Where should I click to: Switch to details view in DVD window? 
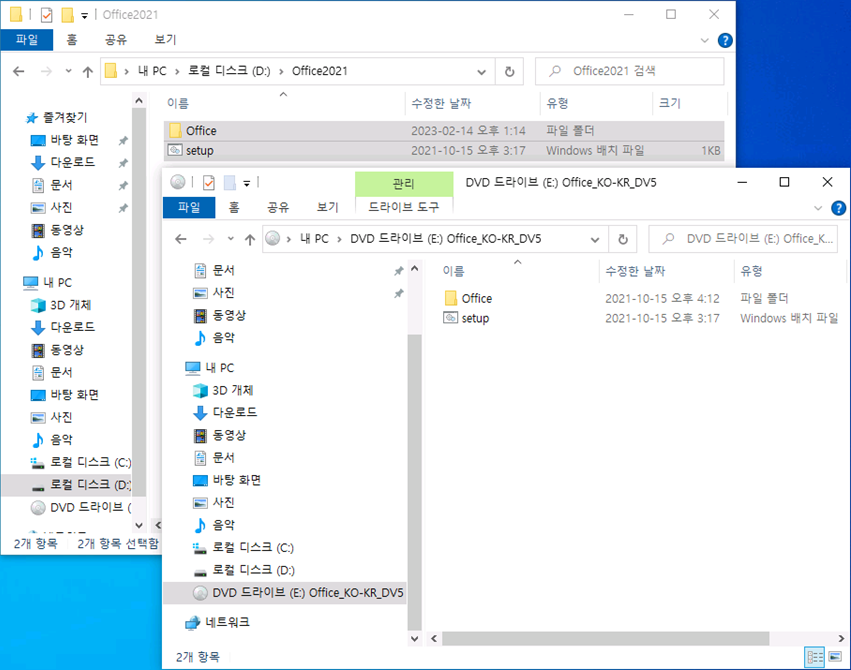815,658
